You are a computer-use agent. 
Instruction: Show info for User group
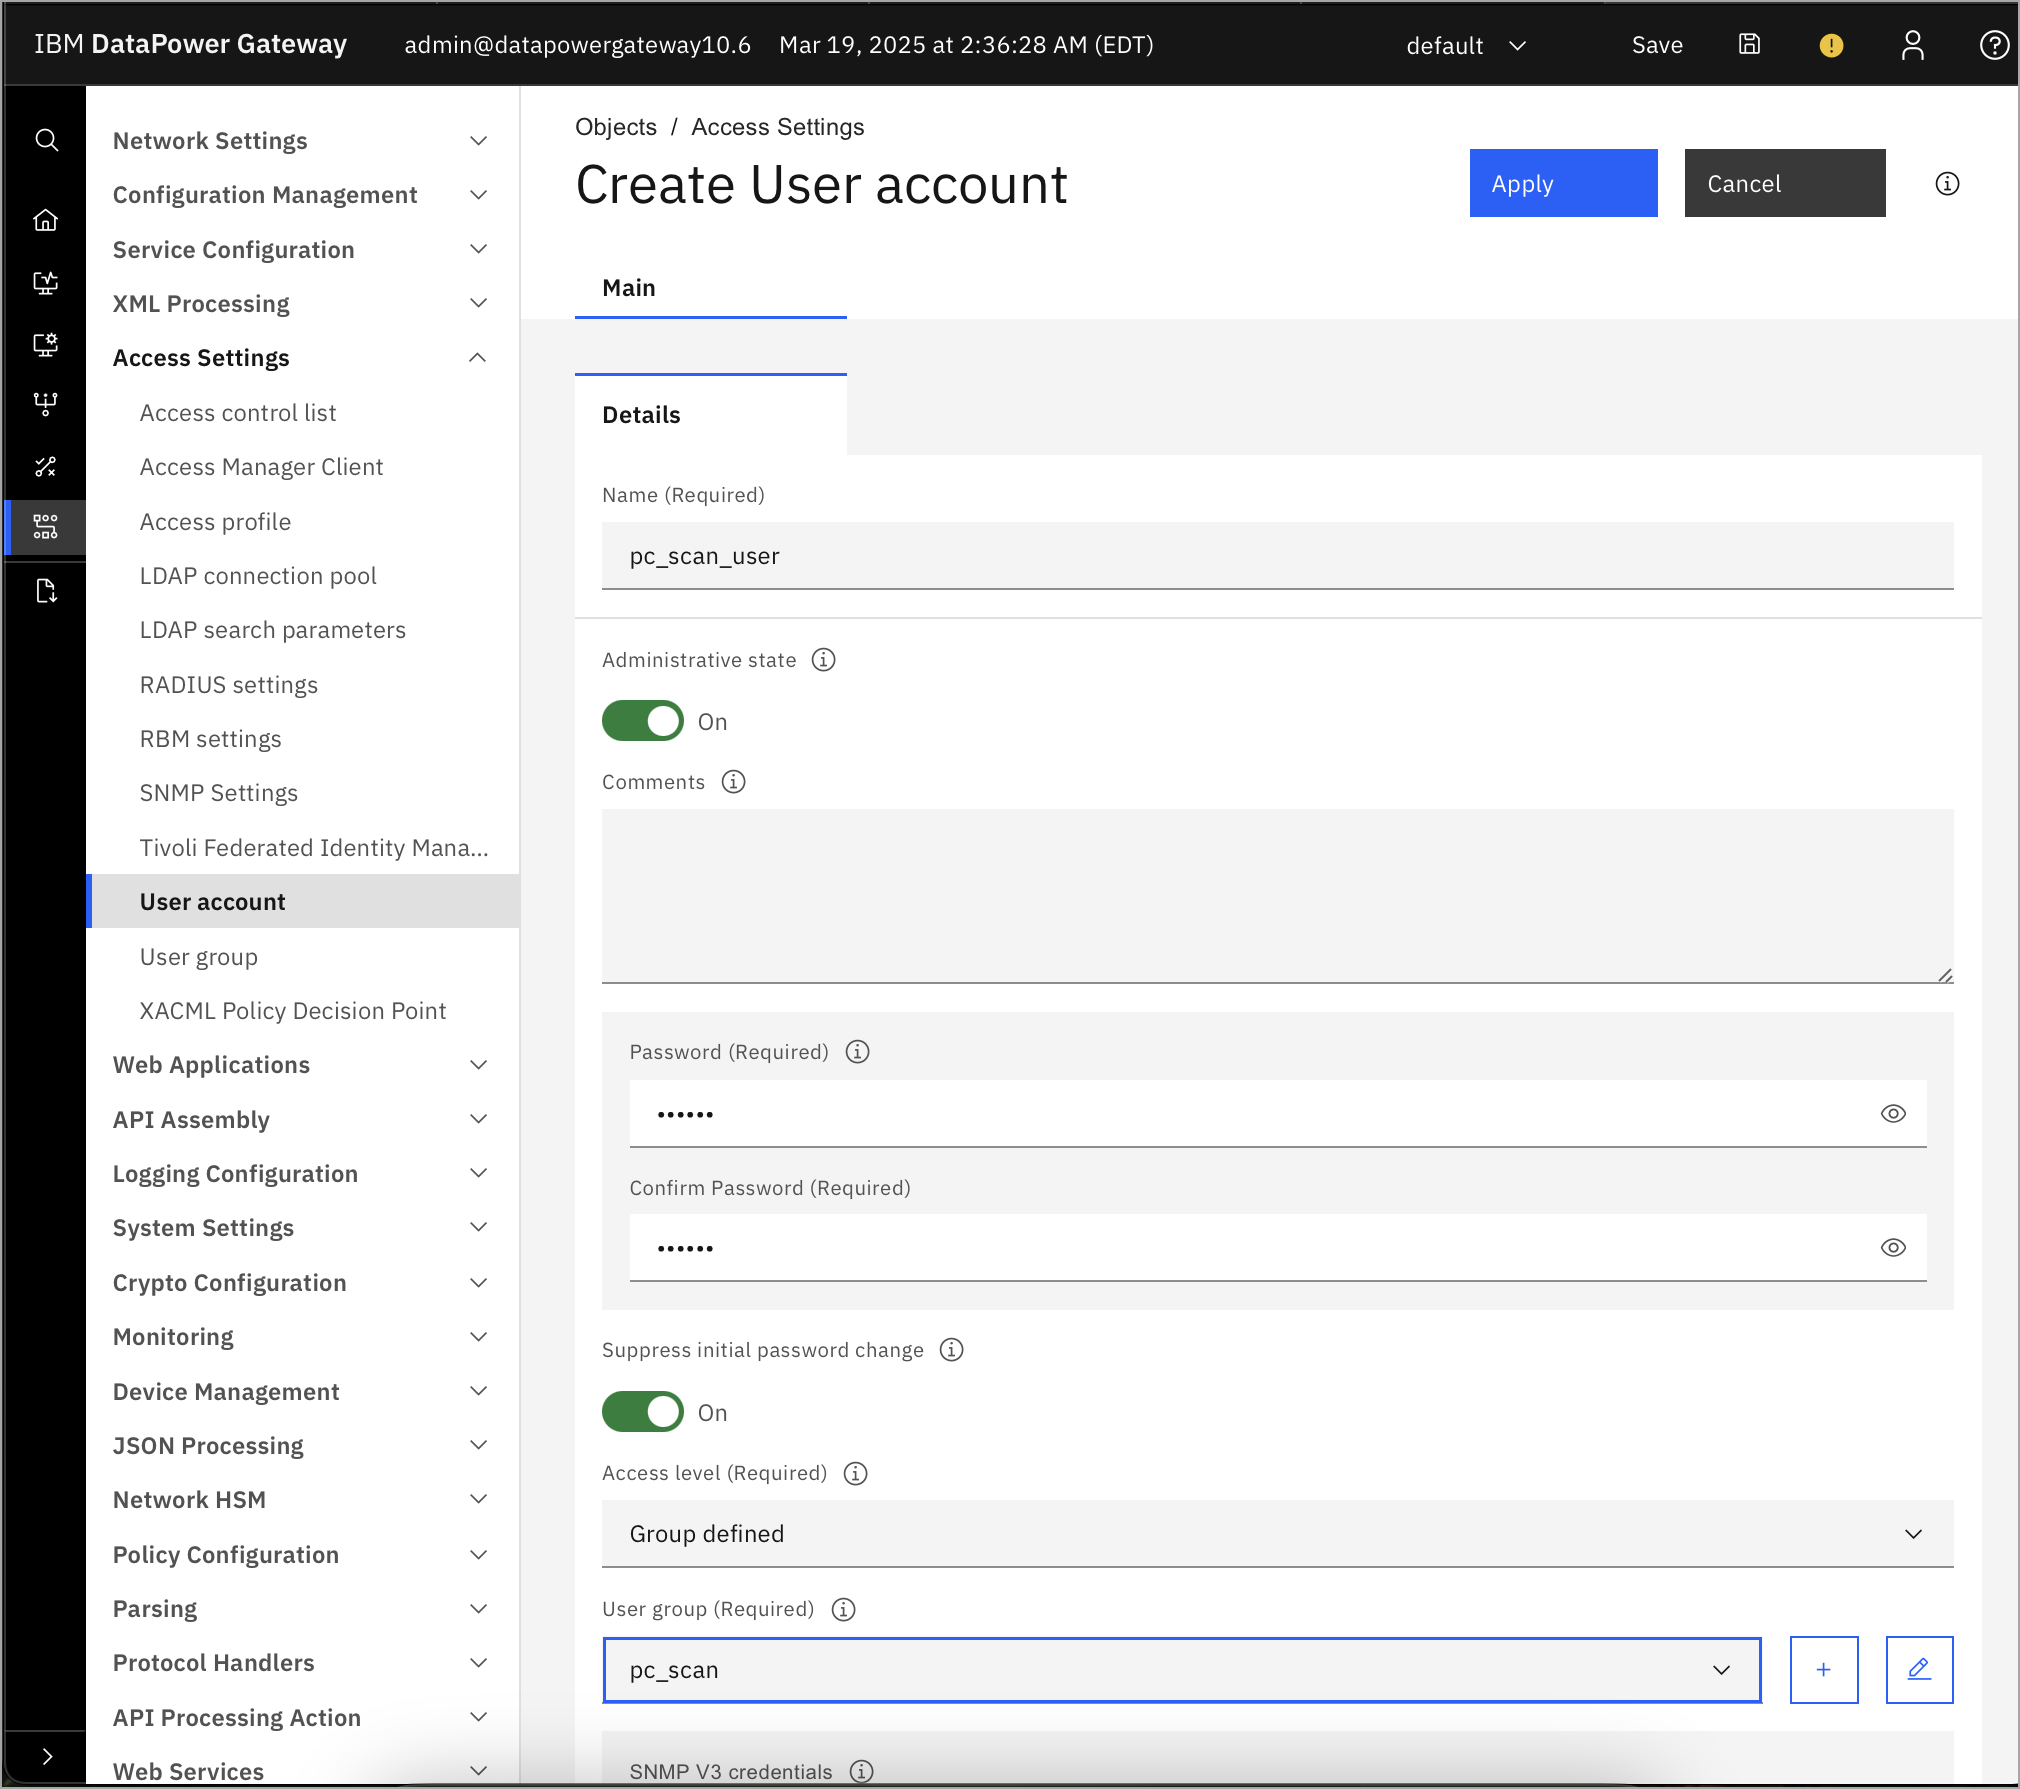(843, 1609)
